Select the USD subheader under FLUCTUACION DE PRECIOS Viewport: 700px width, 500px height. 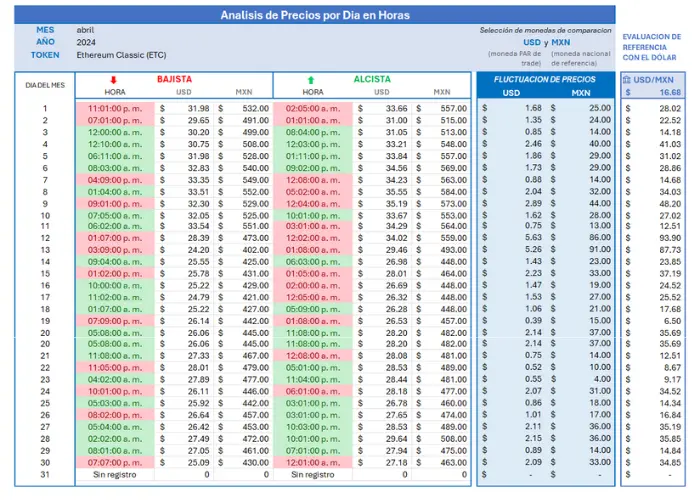[511, 93]
